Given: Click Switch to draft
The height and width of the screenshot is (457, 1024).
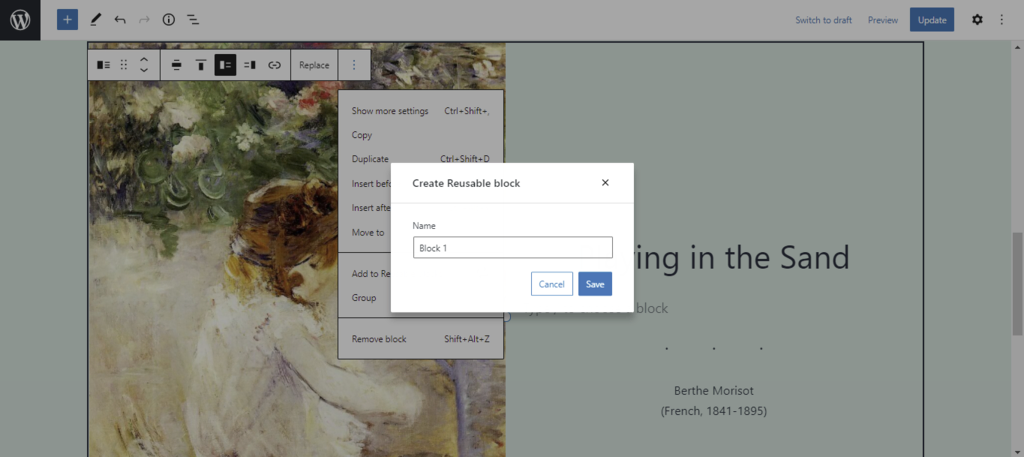Looking at the screenshot, I should 824,20.
